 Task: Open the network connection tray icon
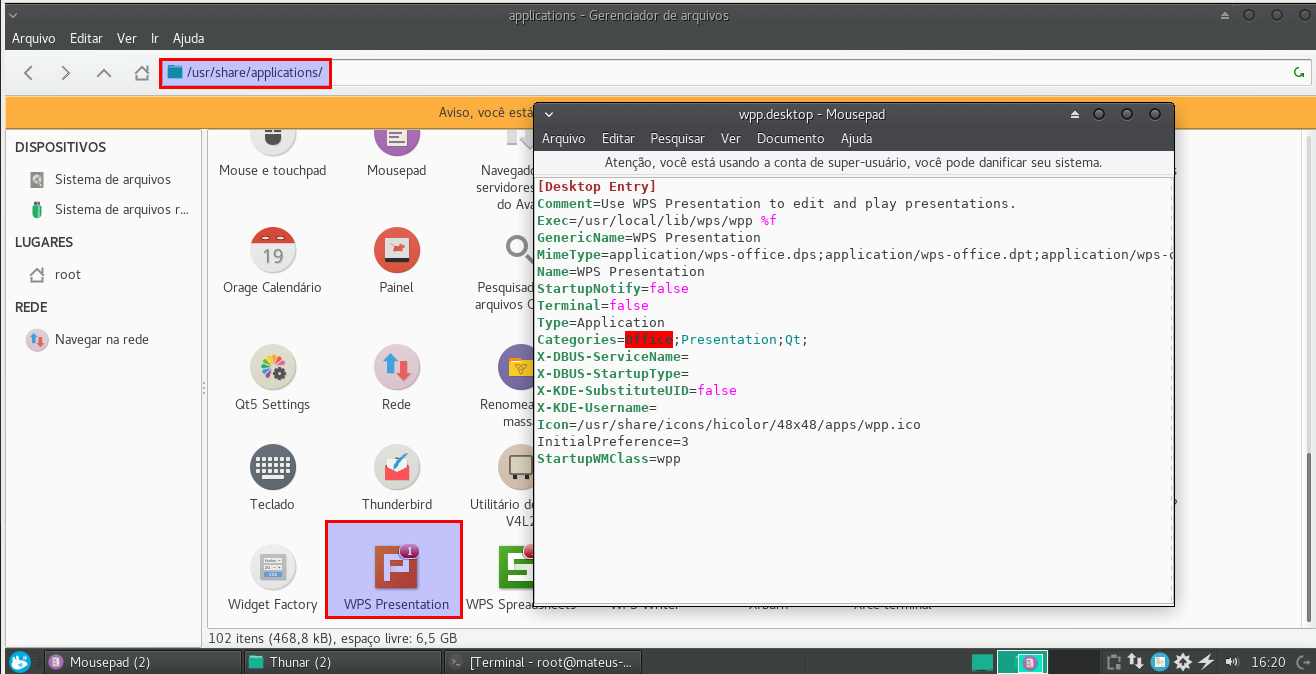[1136, 662]
